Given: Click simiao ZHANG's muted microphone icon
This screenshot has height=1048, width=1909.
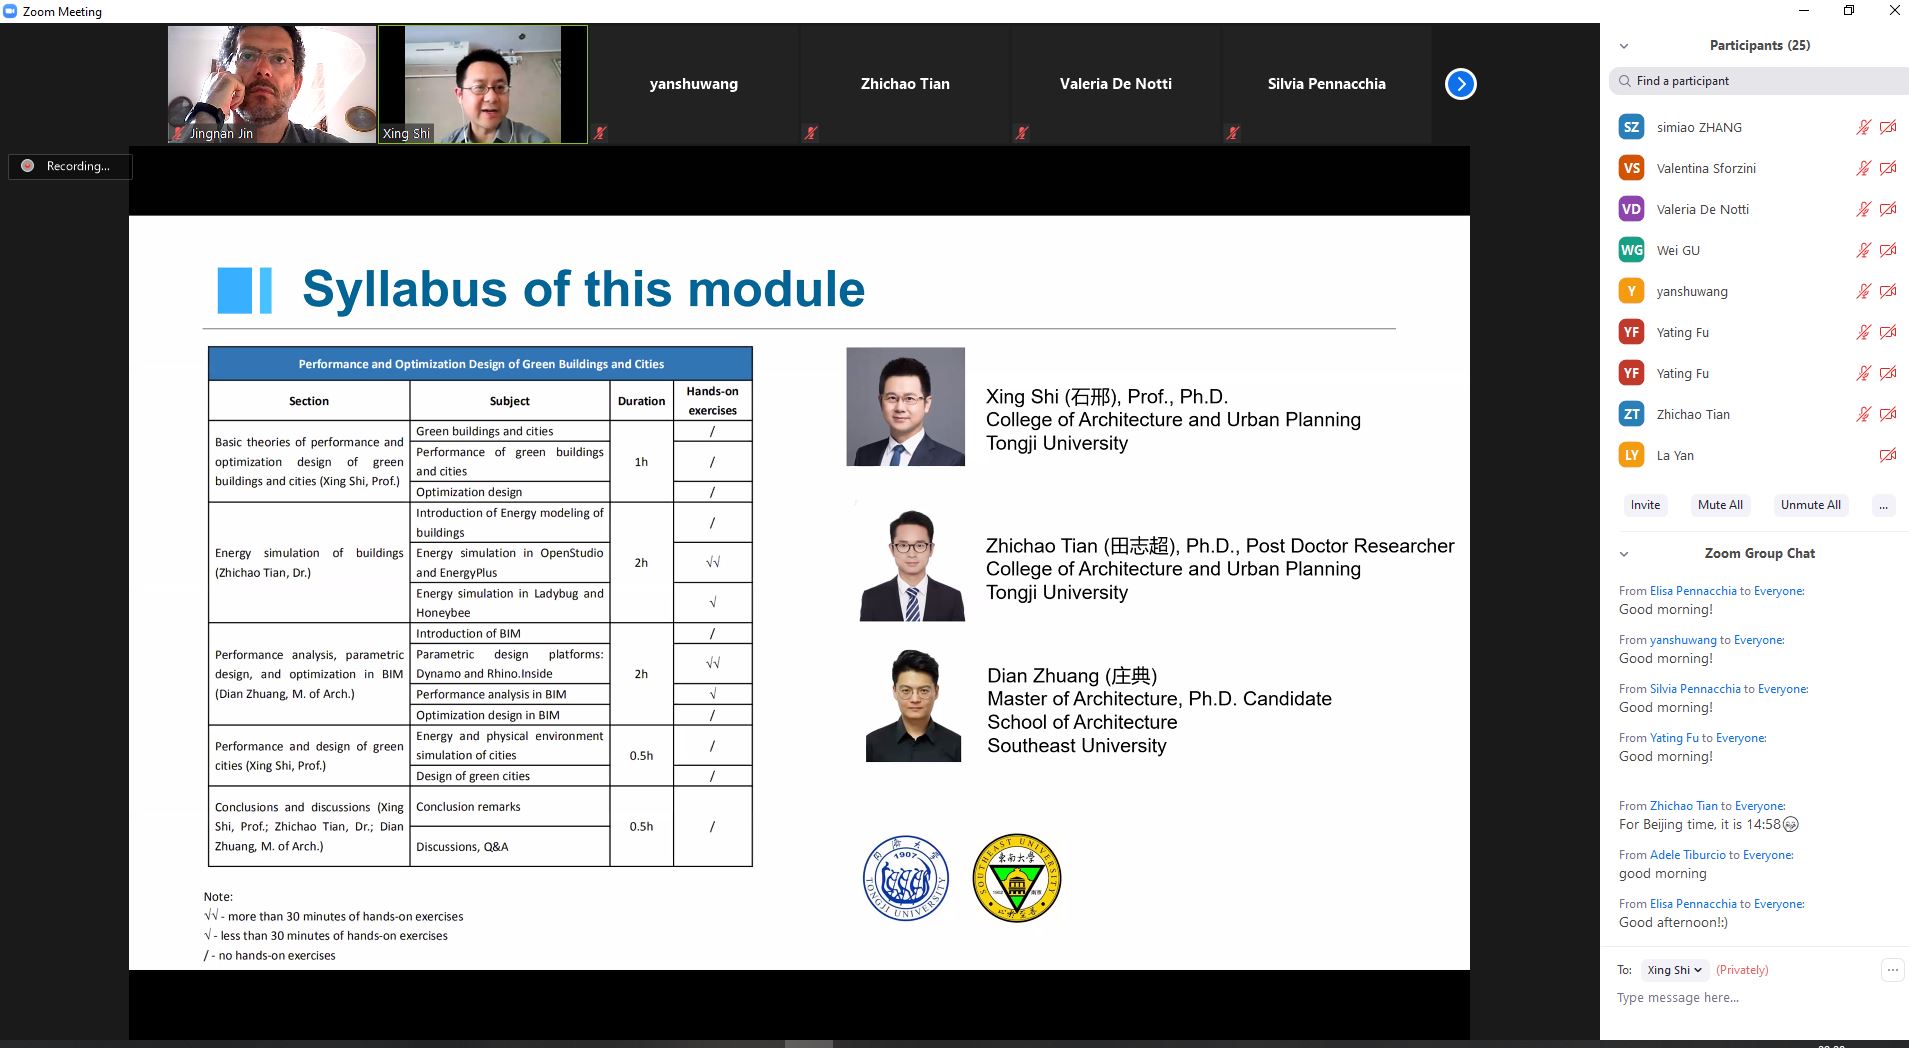Looking at the screenshot, I should (1863, 127).
